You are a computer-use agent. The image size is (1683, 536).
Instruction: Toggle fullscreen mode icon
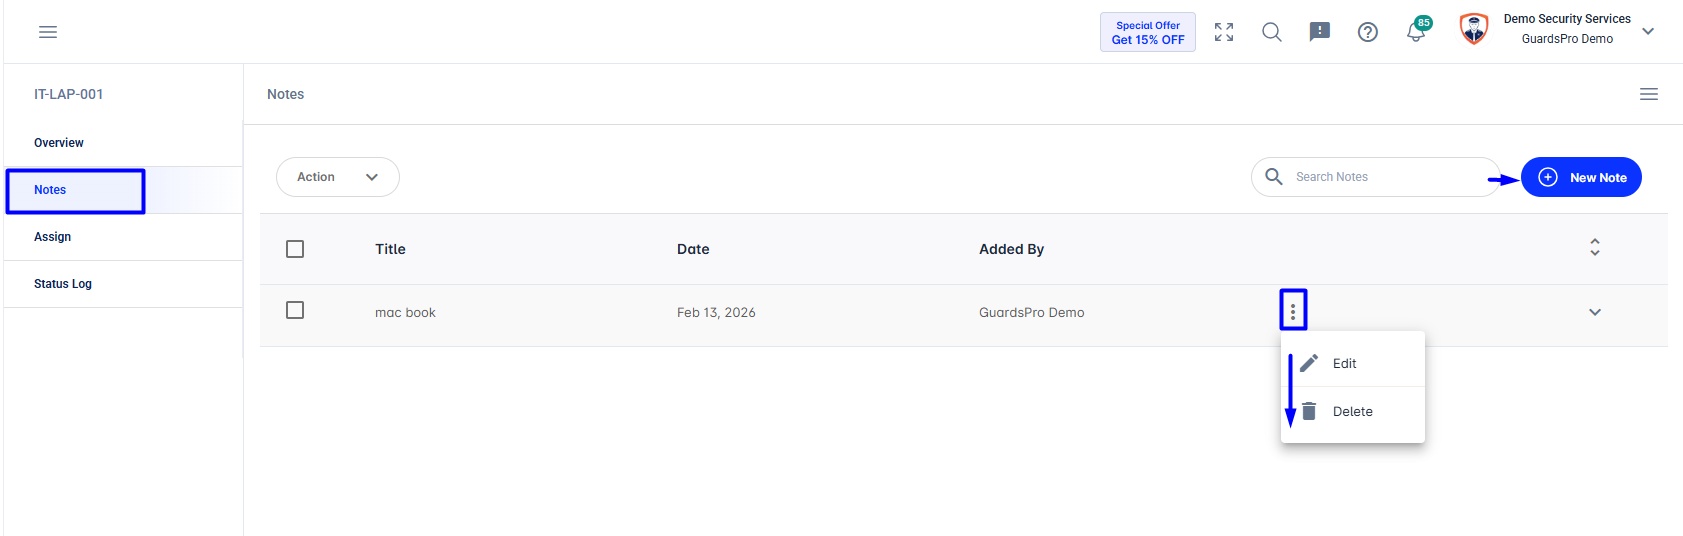coord(1224,32)
